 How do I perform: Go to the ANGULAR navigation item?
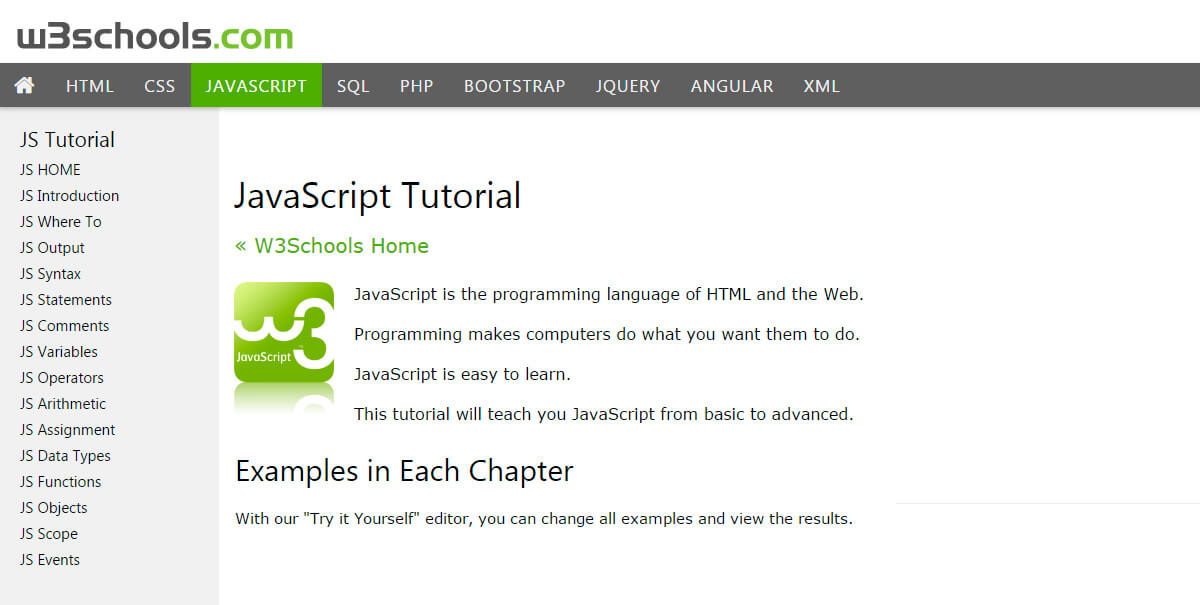click(732, 86)
